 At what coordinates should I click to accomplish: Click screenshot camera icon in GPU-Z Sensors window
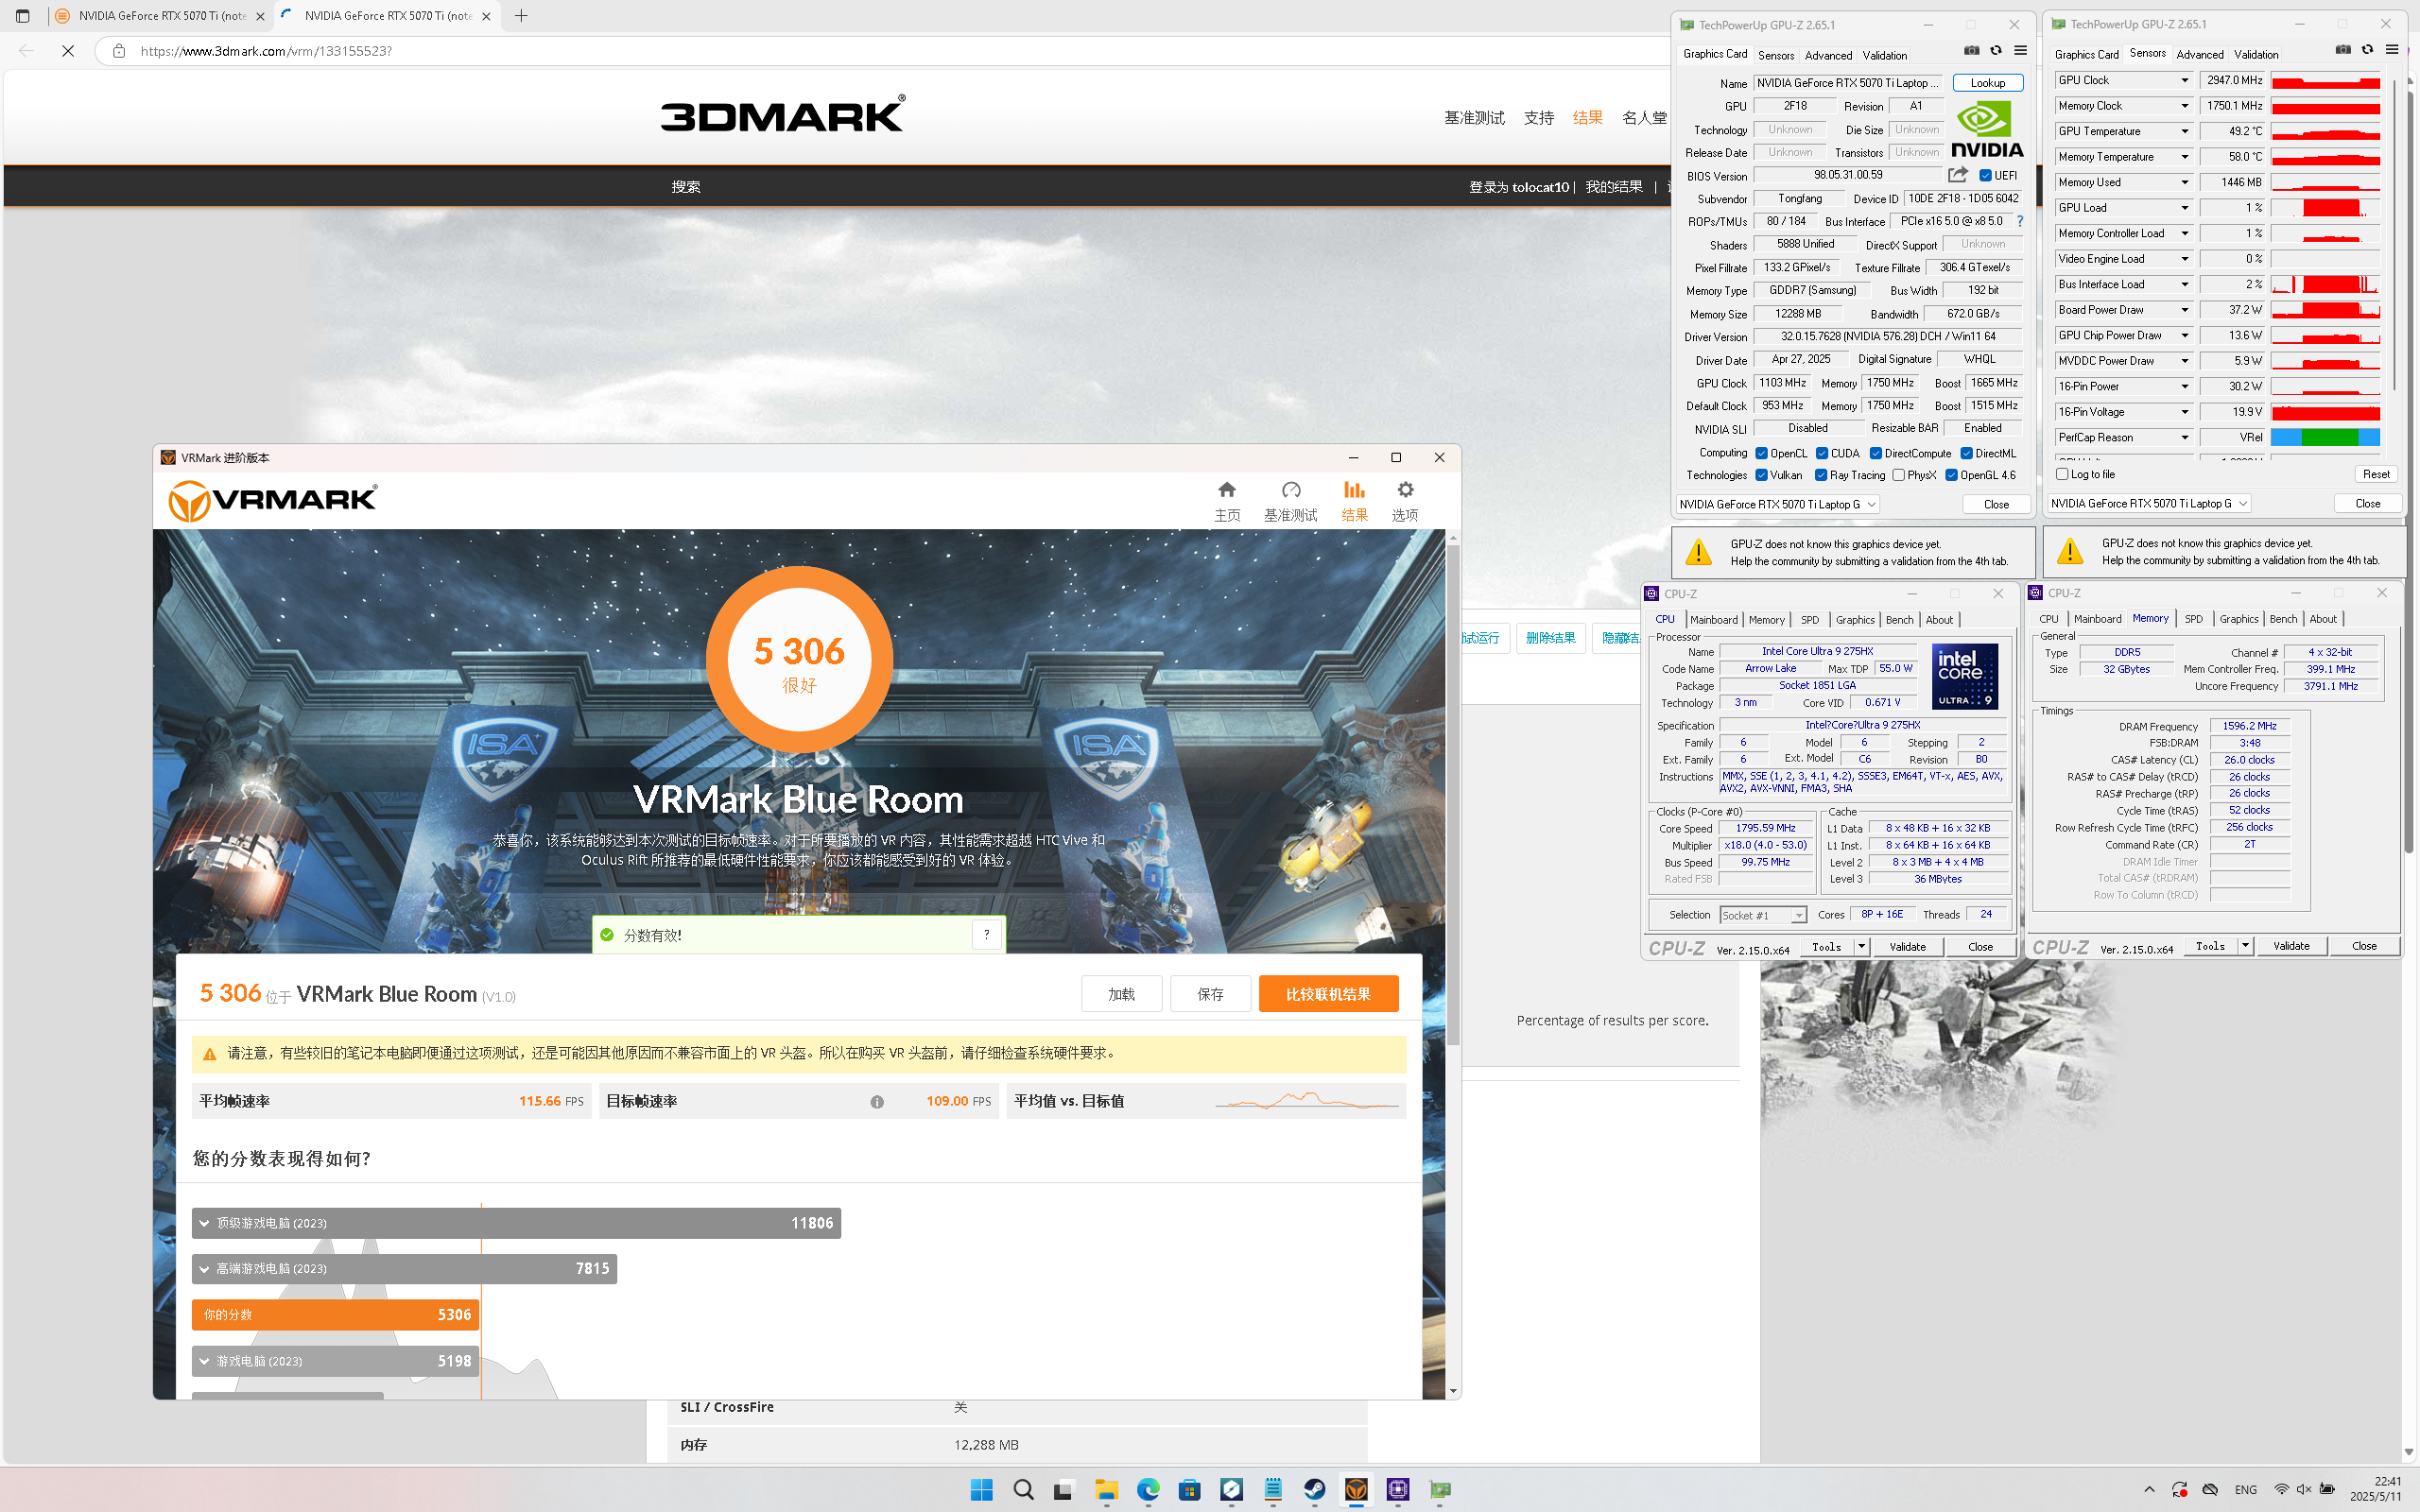click(x=2343, y=50)
